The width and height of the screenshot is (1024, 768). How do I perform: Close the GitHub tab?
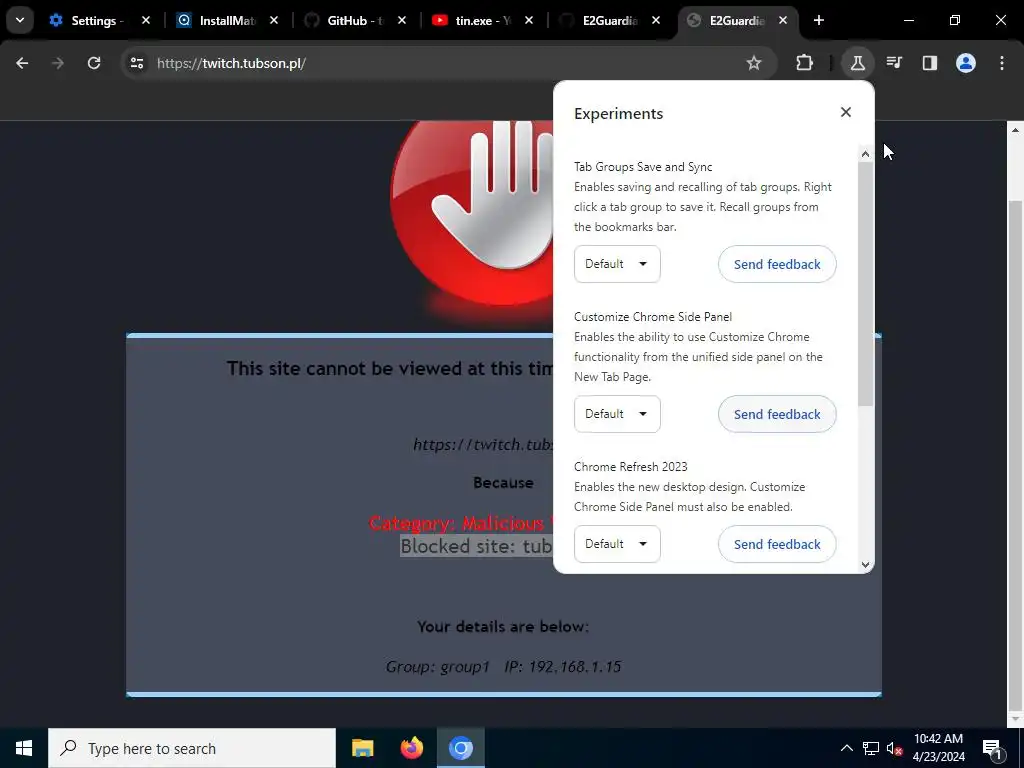click(x=402, y=21)
